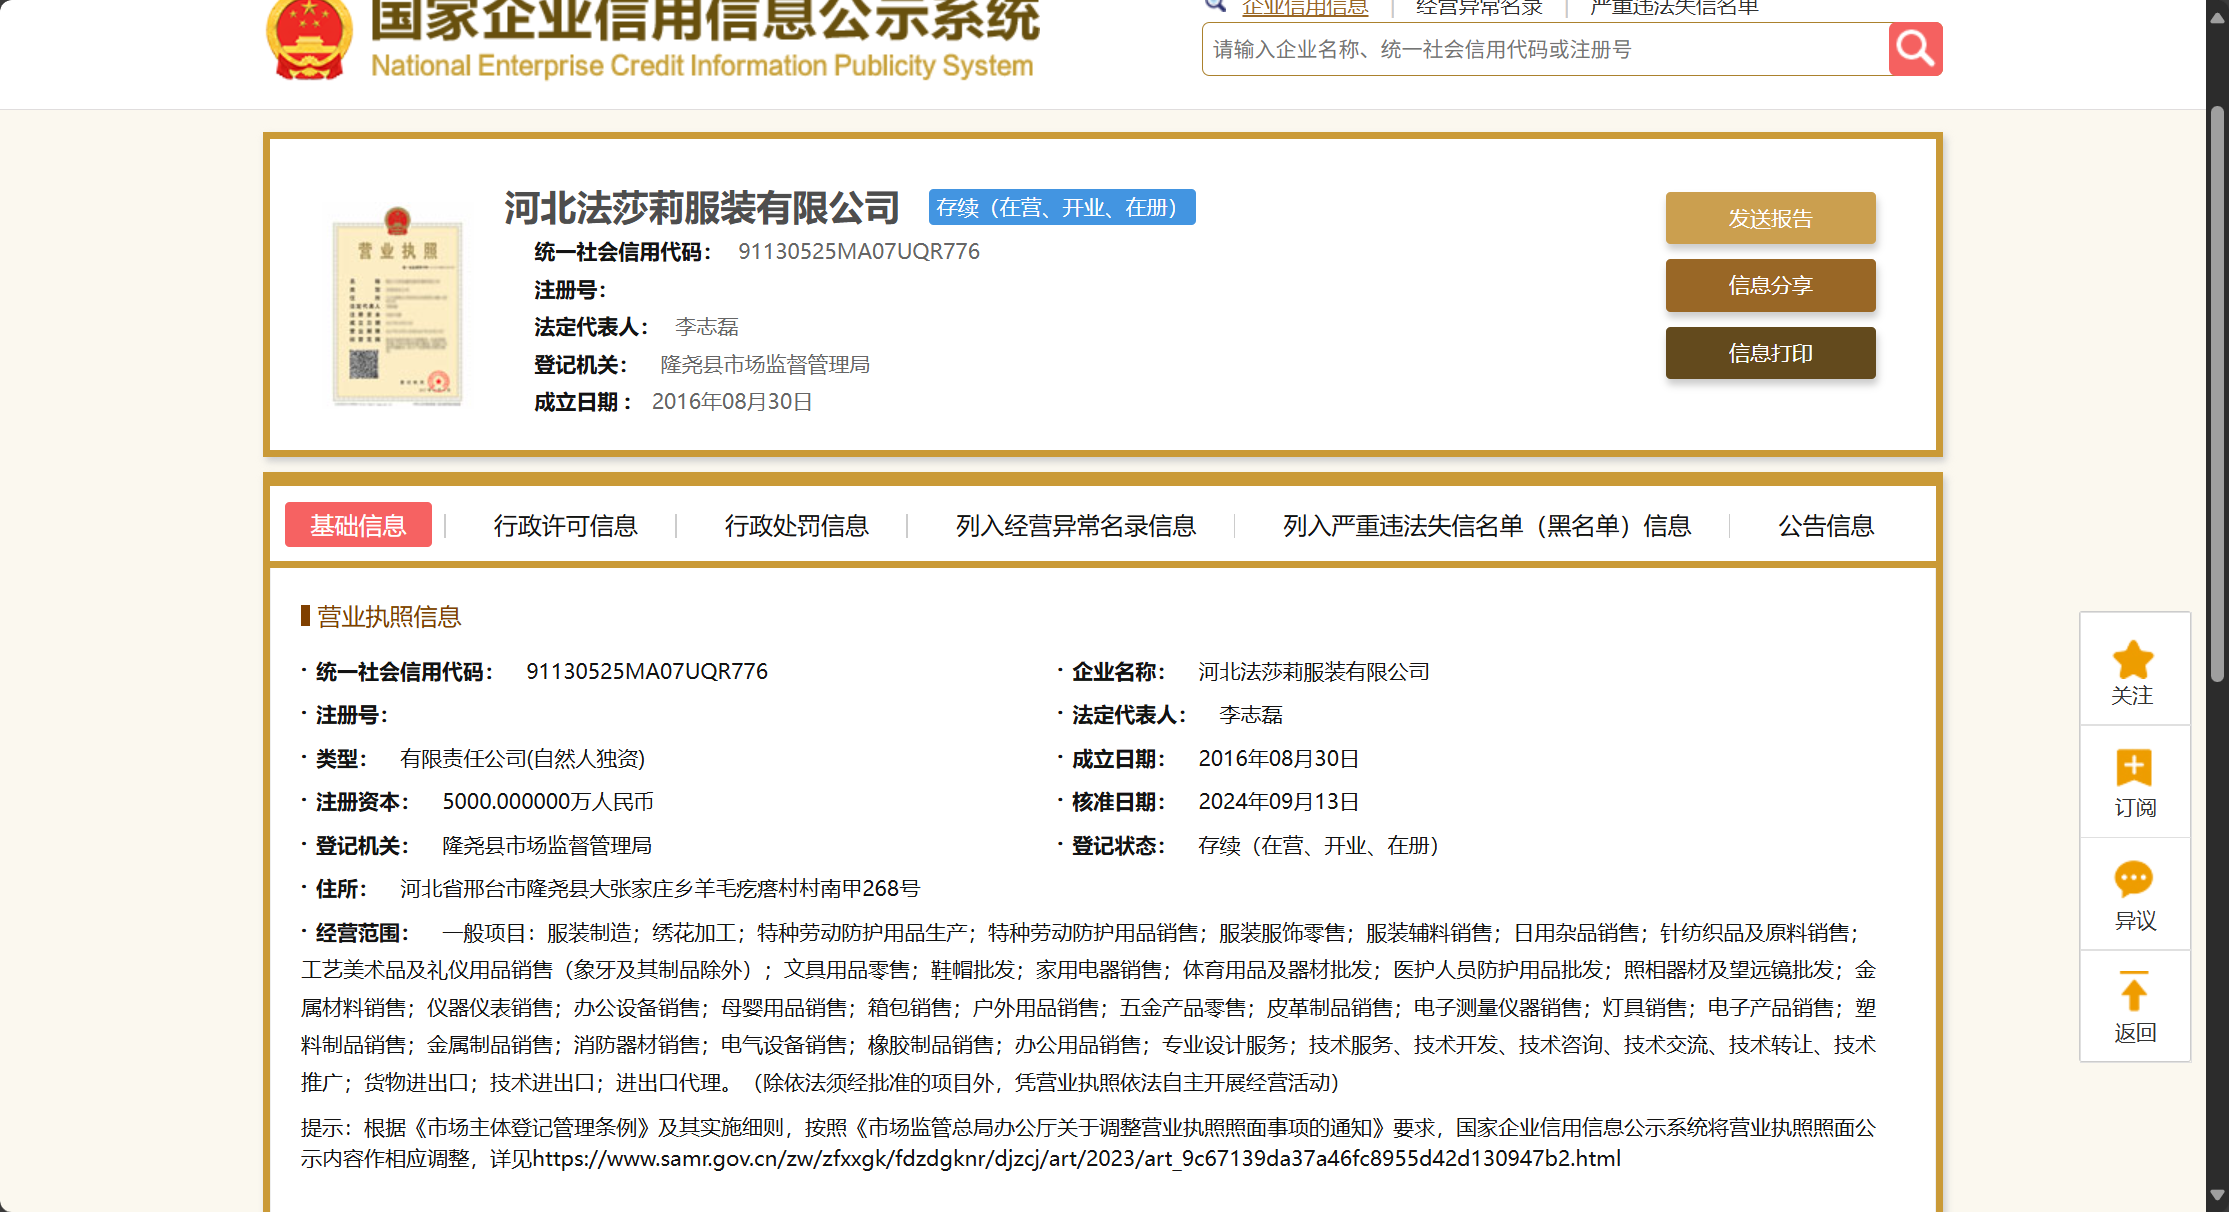Open the business license thumbnail image
2229x1212 pixels.
click(x=398, y=306)
